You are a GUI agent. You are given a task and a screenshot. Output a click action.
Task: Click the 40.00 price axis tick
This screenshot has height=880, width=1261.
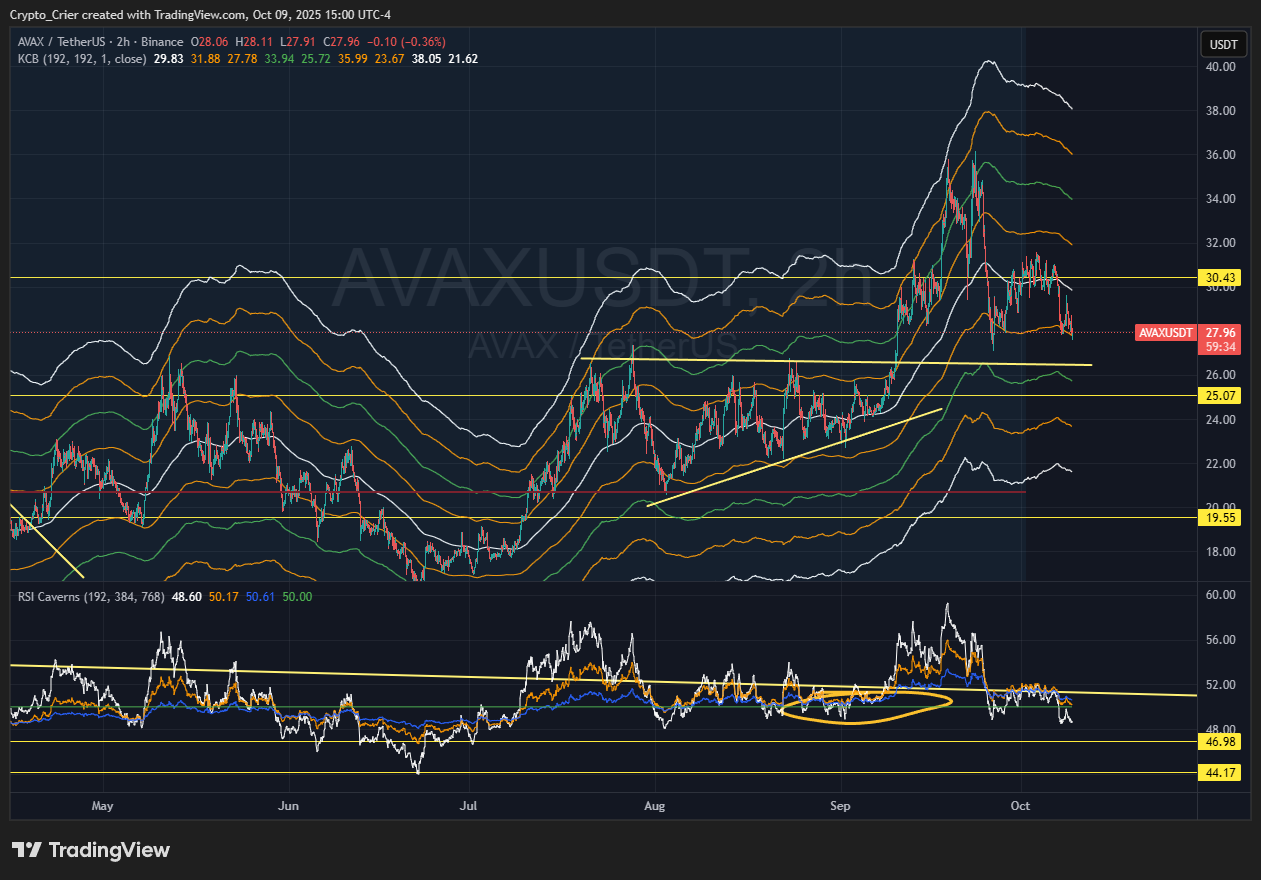(1221, 67)
